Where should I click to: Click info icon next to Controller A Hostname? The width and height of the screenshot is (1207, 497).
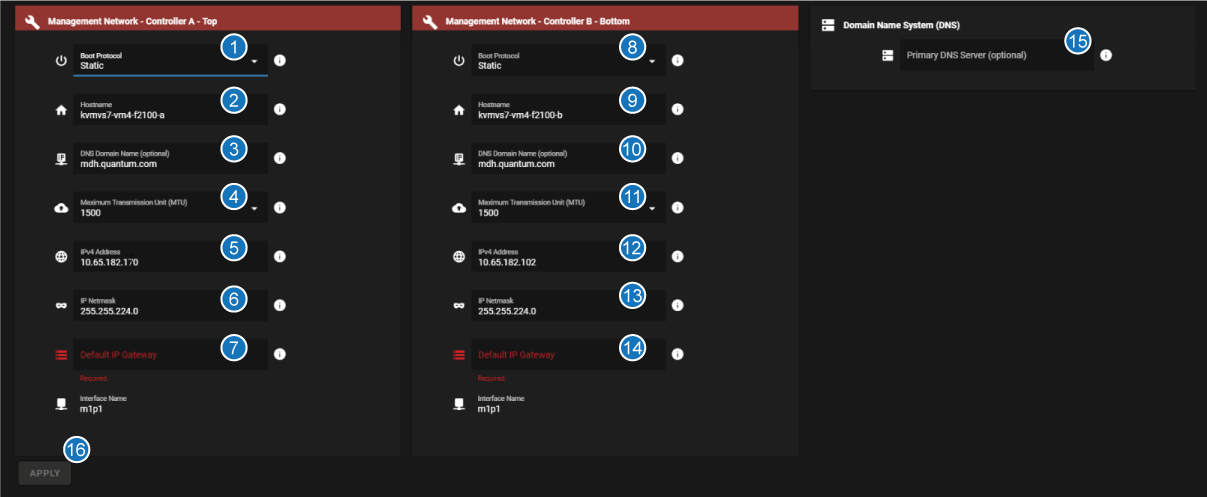(x=280, y=109)
